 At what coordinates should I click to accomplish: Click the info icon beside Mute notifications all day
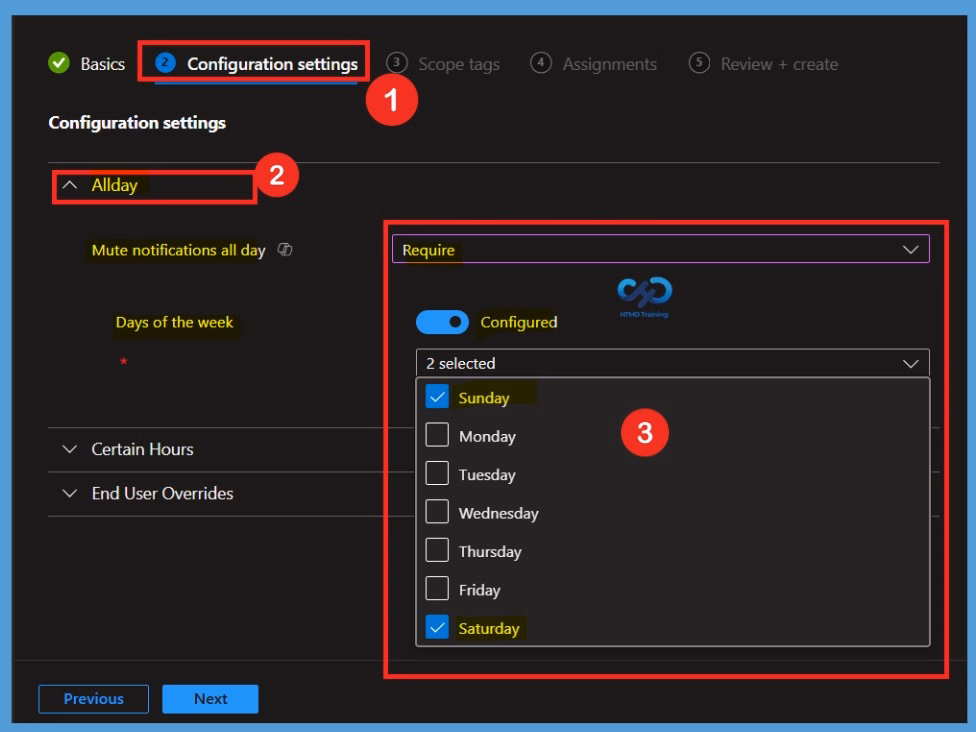point(285,250)
